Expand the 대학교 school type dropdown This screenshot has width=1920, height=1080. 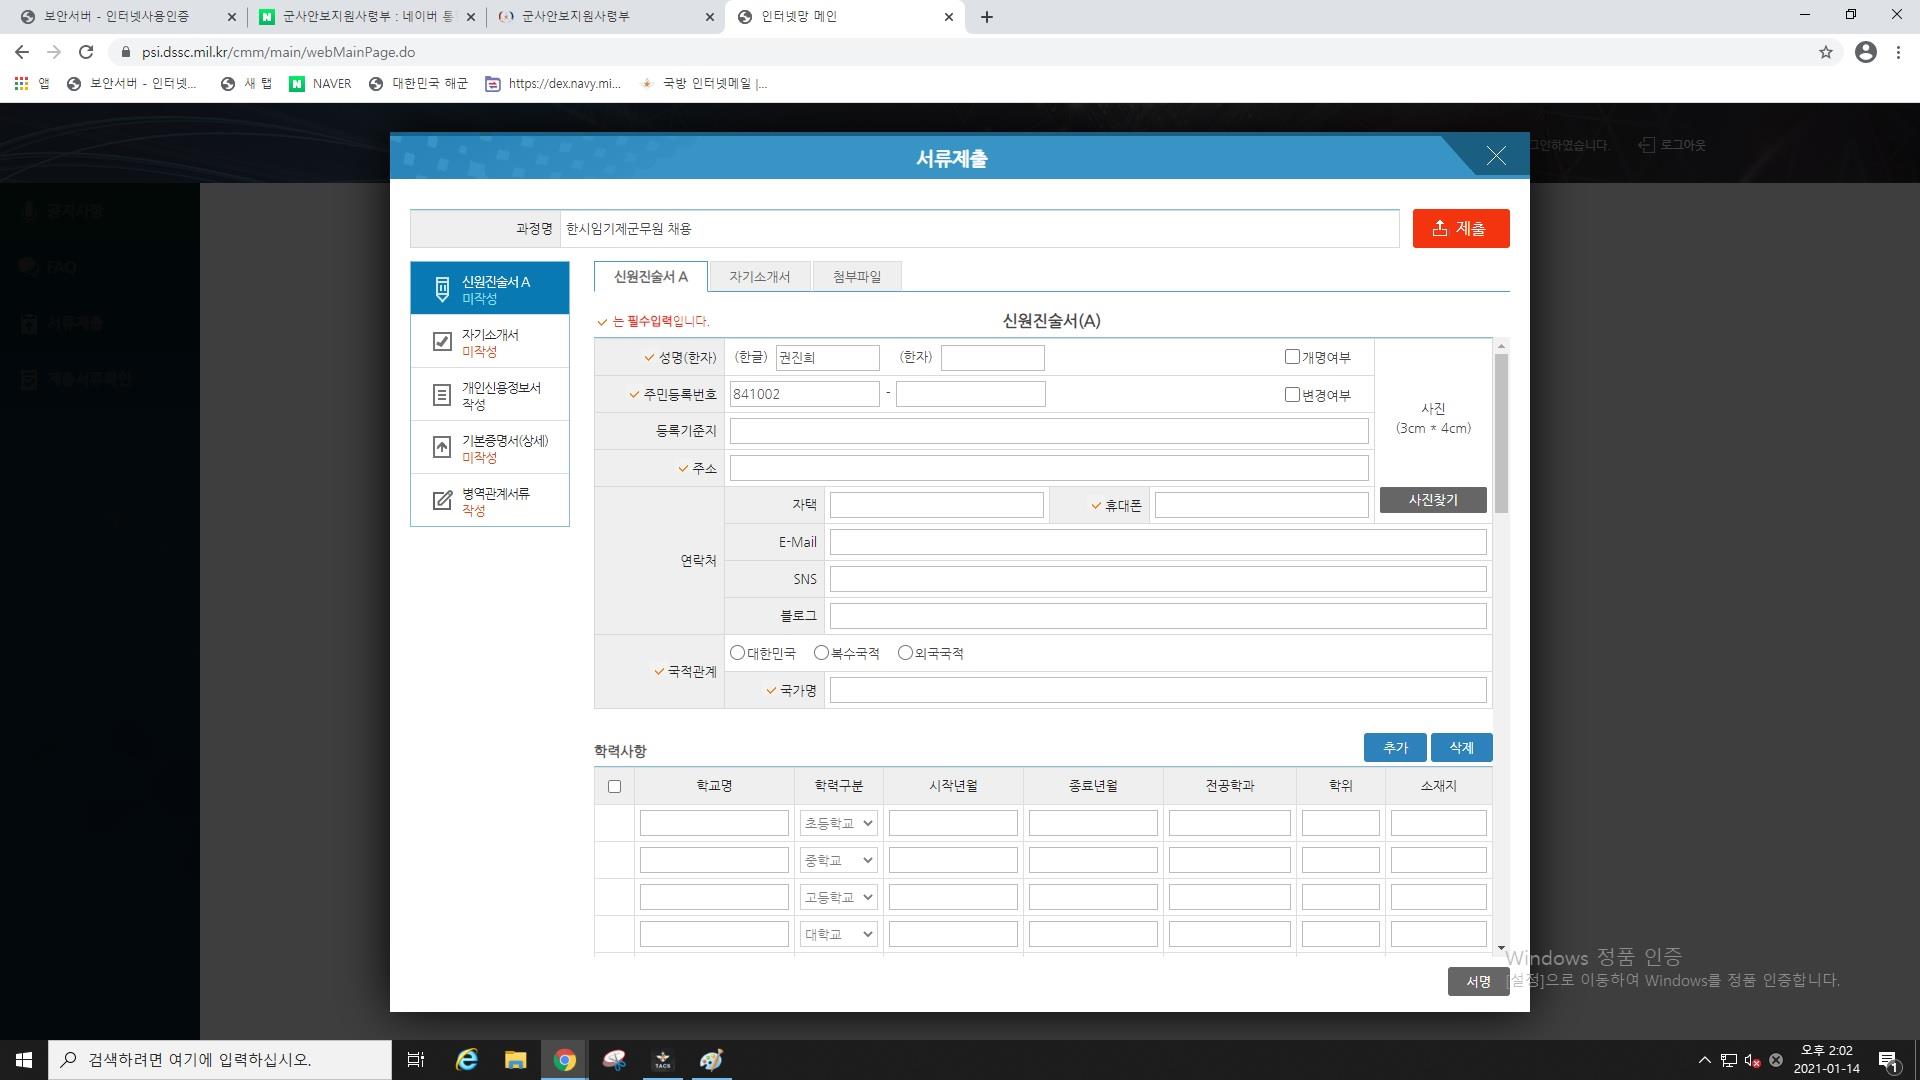click(x=838, y=934)
